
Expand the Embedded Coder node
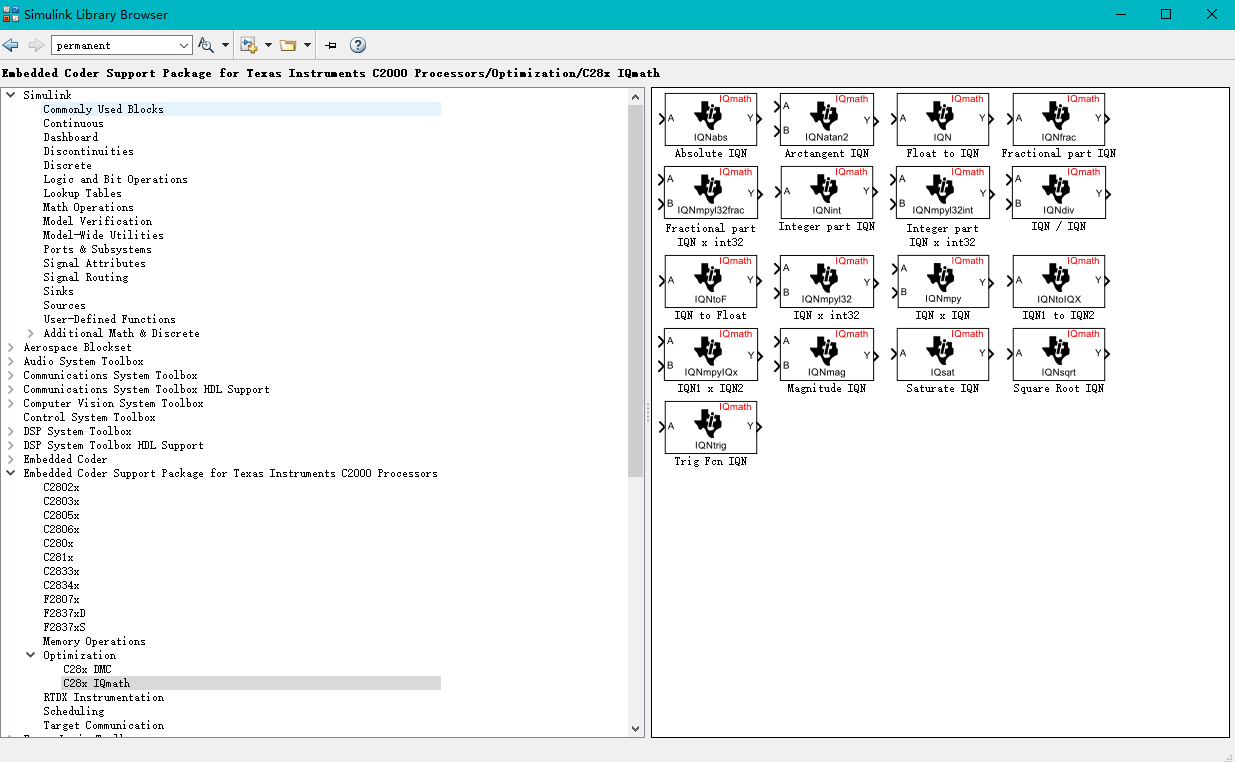[x=11, y=459]
